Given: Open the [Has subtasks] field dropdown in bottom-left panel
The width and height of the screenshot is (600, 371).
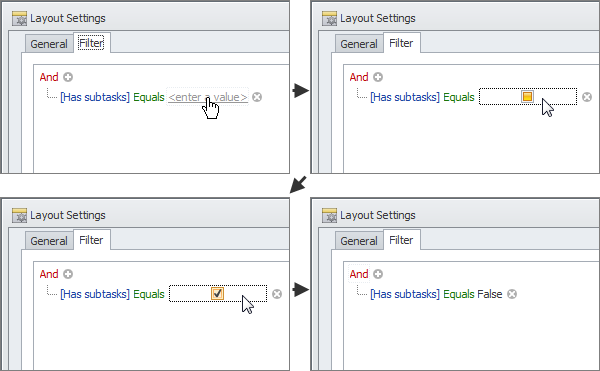Looking at the screenshot, I should pyautogui.click(x=95, y=294).
